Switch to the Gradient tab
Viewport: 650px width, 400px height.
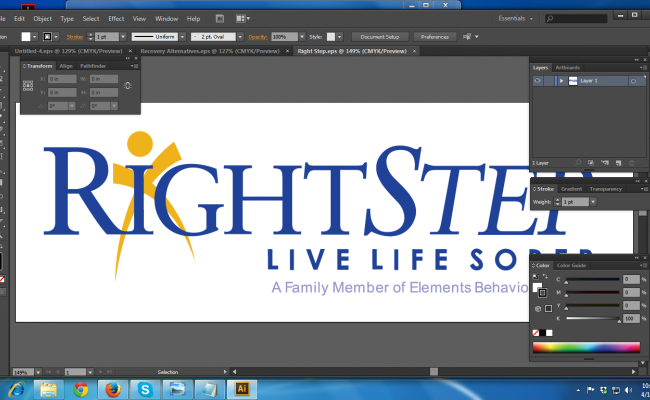point(571,189)
